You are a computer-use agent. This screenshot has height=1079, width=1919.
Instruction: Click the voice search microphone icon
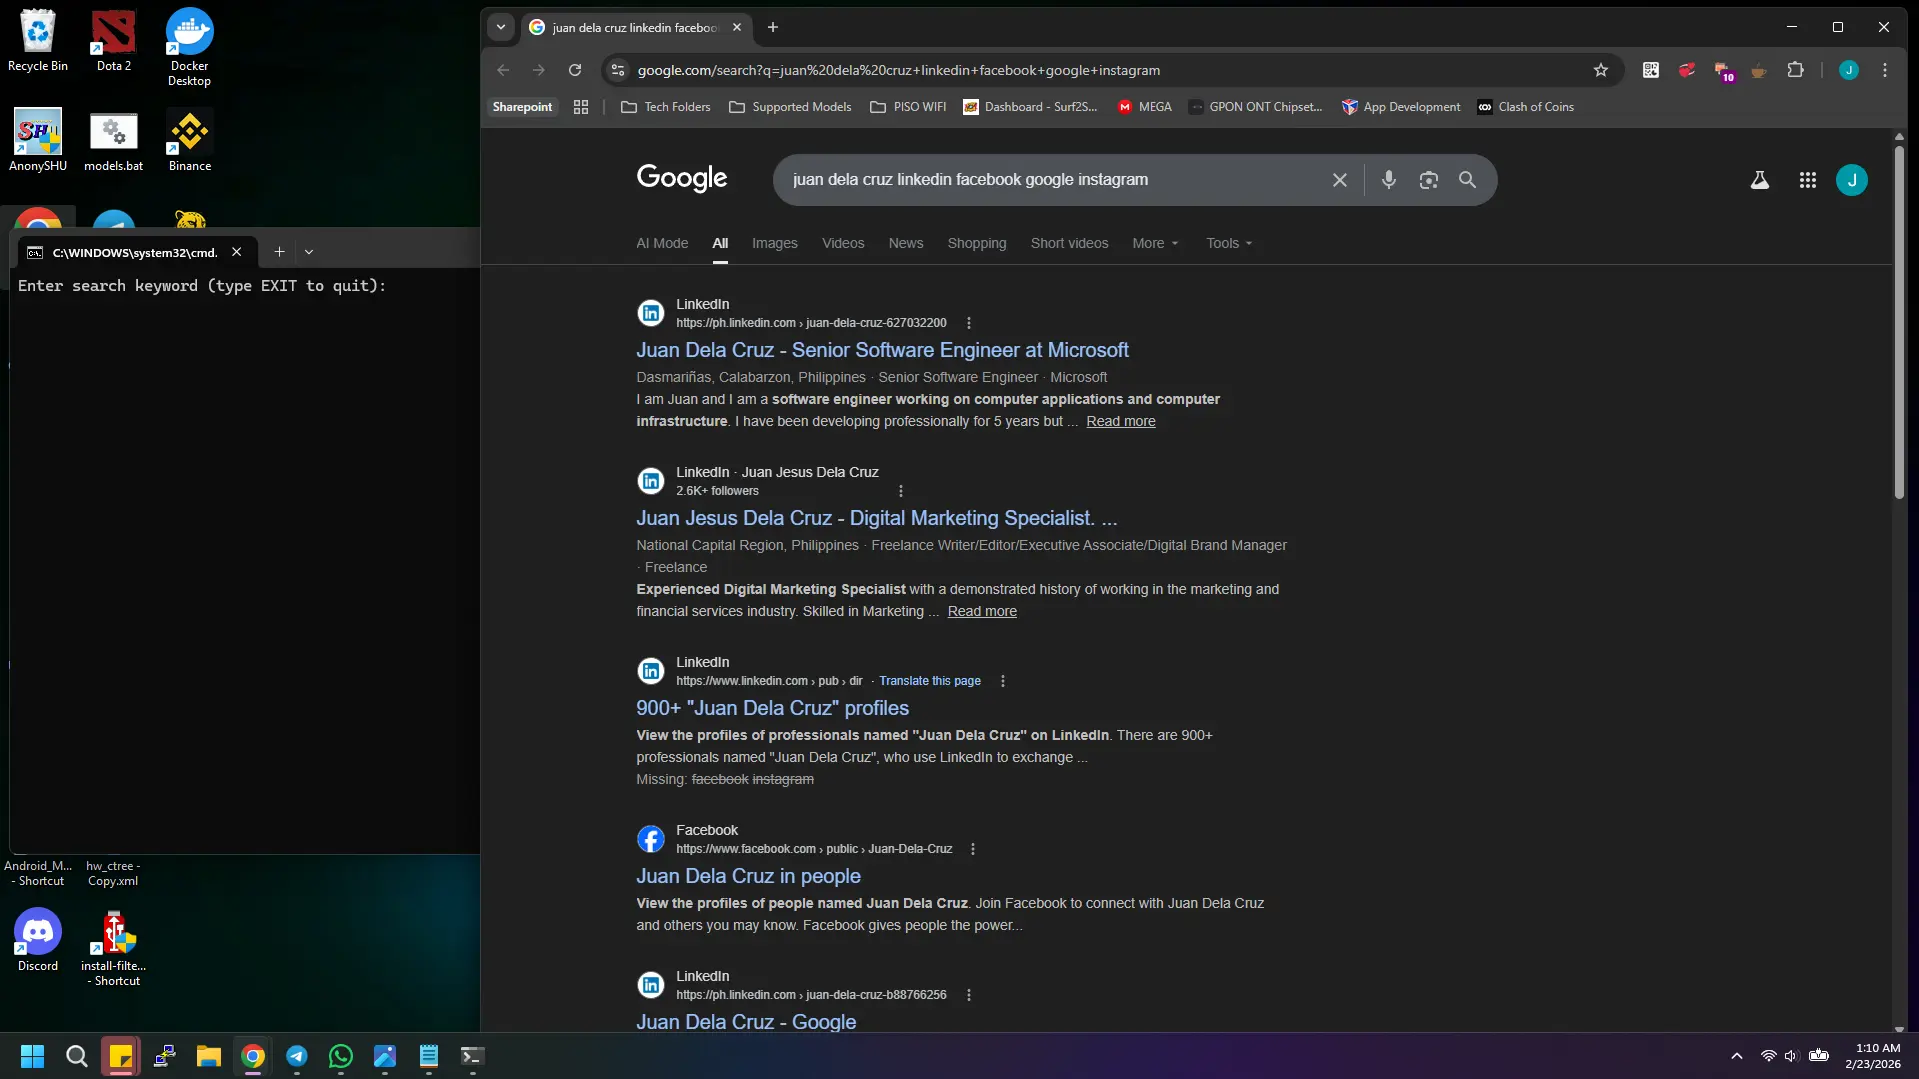[1388, 180]
